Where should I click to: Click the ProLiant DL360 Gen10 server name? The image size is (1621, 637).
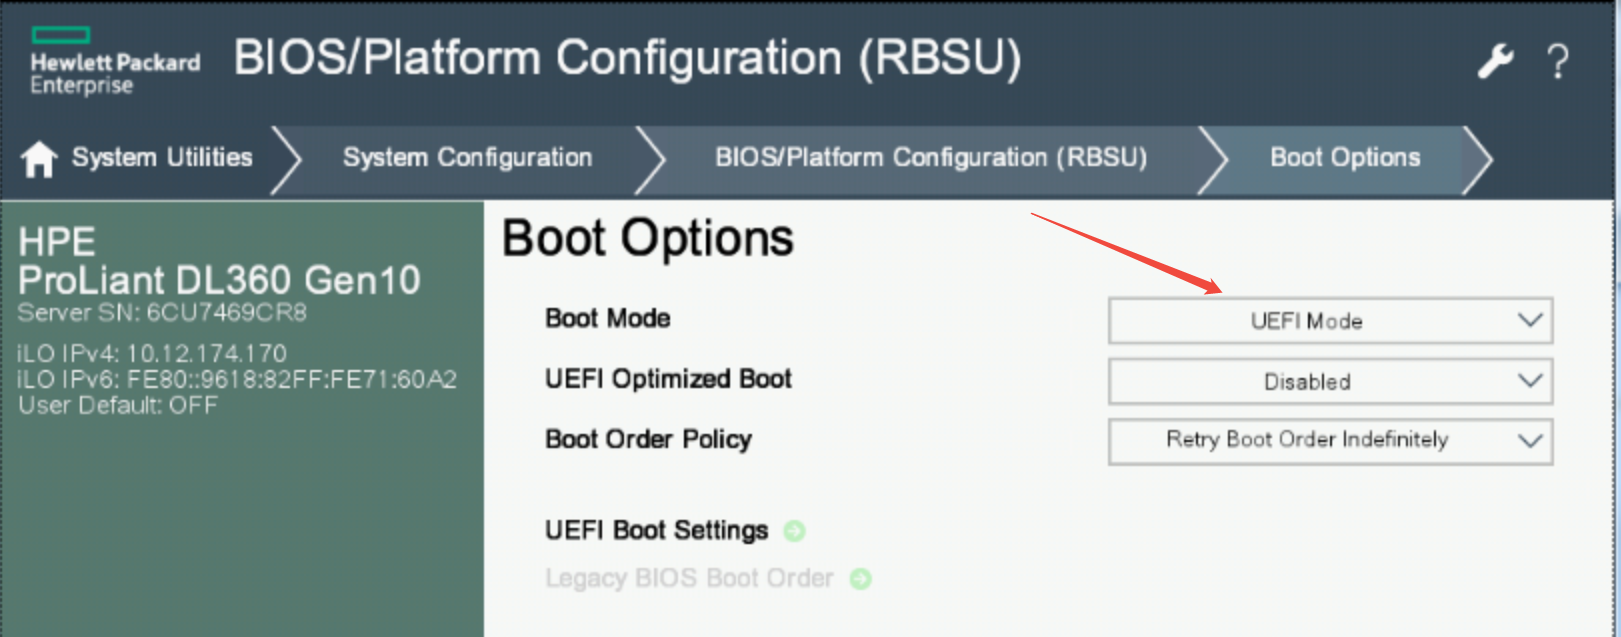tap(219, 281)
